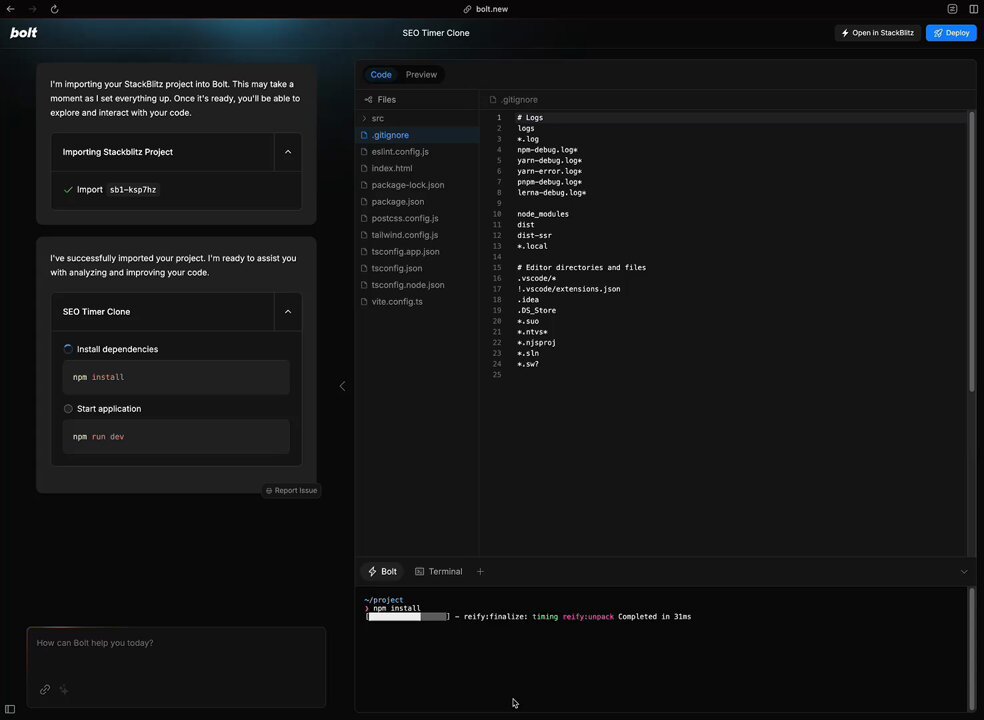Click the file icon next to vite.config.ts
Screen dimensions: 984x720
(364, 301)
